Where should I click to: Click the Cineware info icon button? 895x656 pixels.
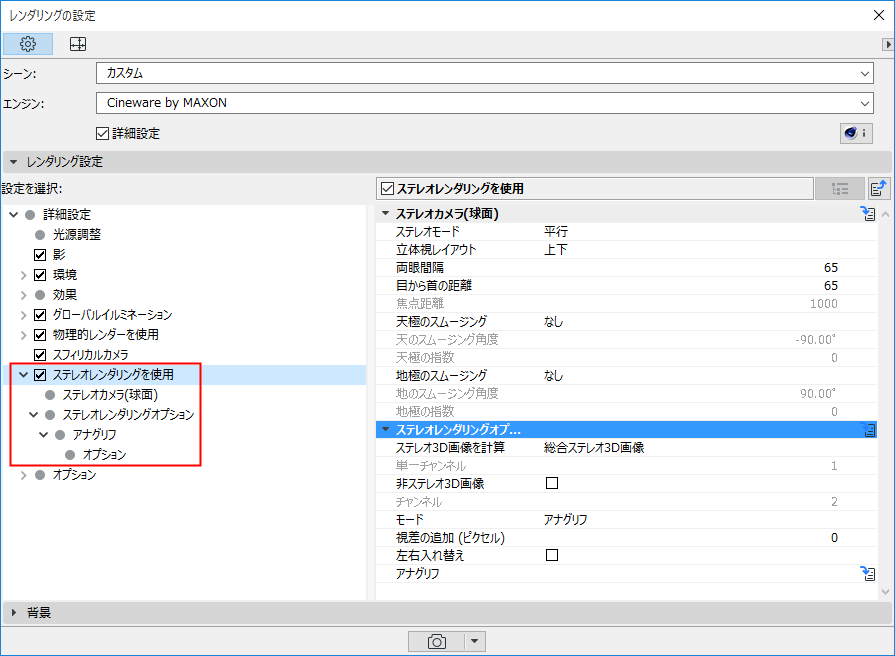856,133
